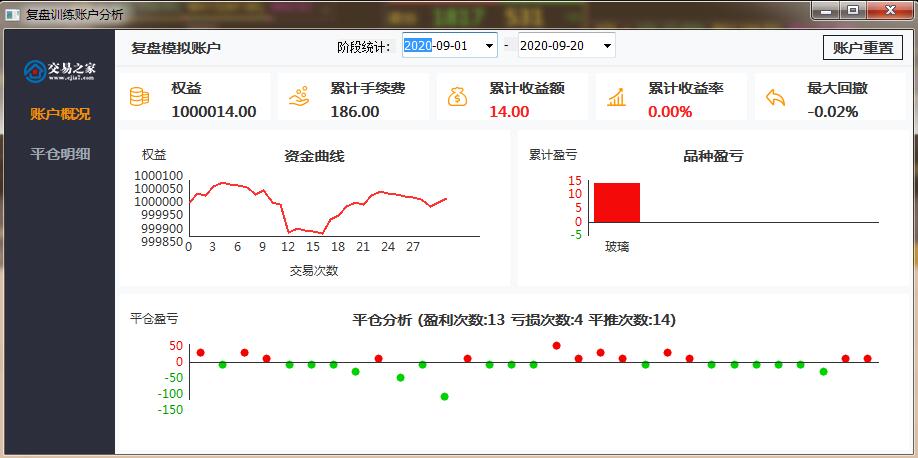Click the 累计手续费 hand-coin icon
918x458 pixels.
(299, 97)
